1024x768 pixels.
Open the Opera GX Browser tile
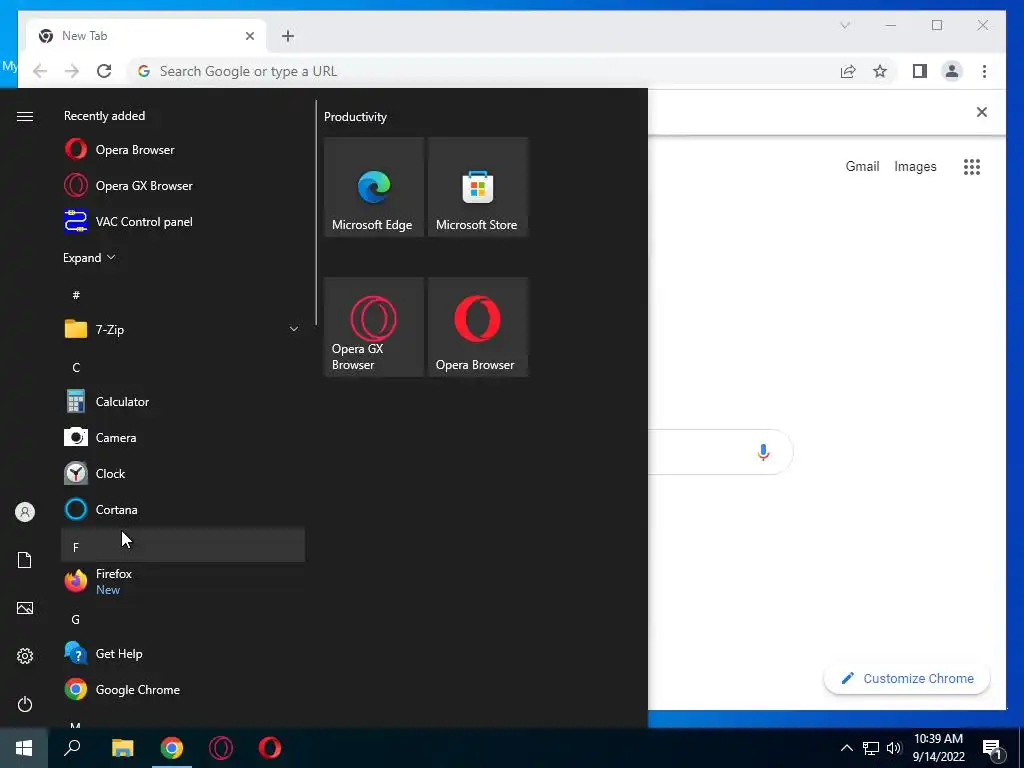(x=374, y=327)
